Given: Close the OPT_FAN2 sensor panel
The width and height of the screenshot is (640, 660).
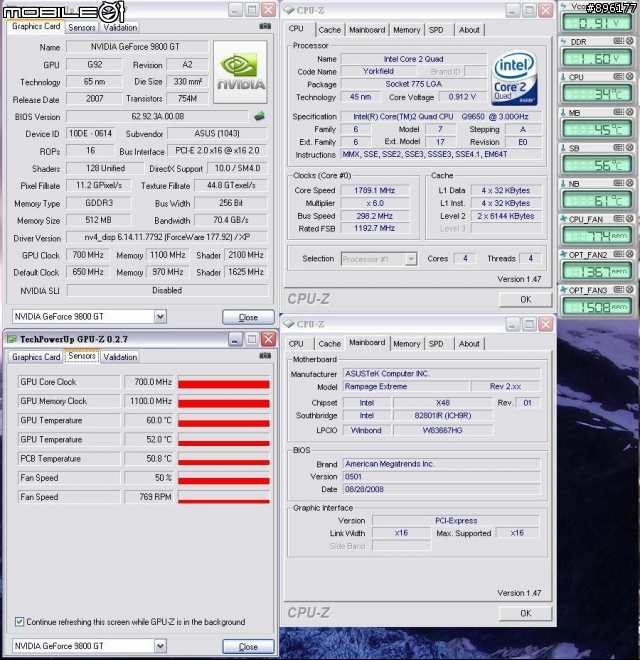Looking at the screenshot, I should [629, 254].
